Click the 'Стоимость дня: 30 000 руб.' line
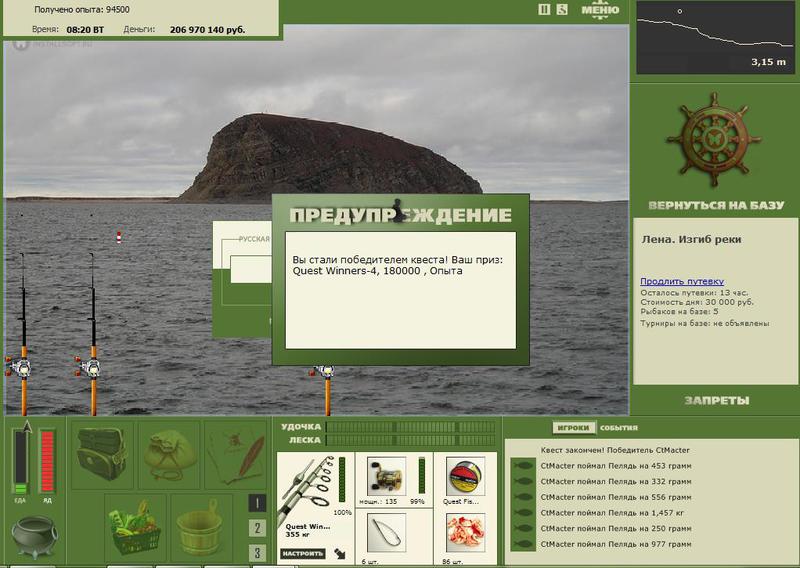The width and height of the screenshot is (800, 568). [697, 302]
